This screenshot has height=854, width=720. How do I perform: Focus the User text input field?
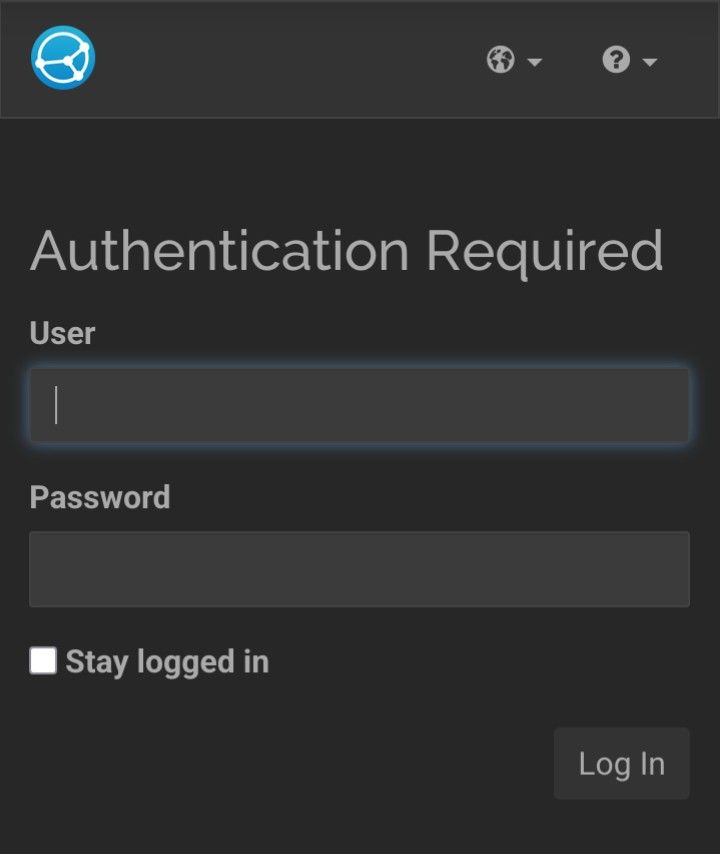(359, 405)
